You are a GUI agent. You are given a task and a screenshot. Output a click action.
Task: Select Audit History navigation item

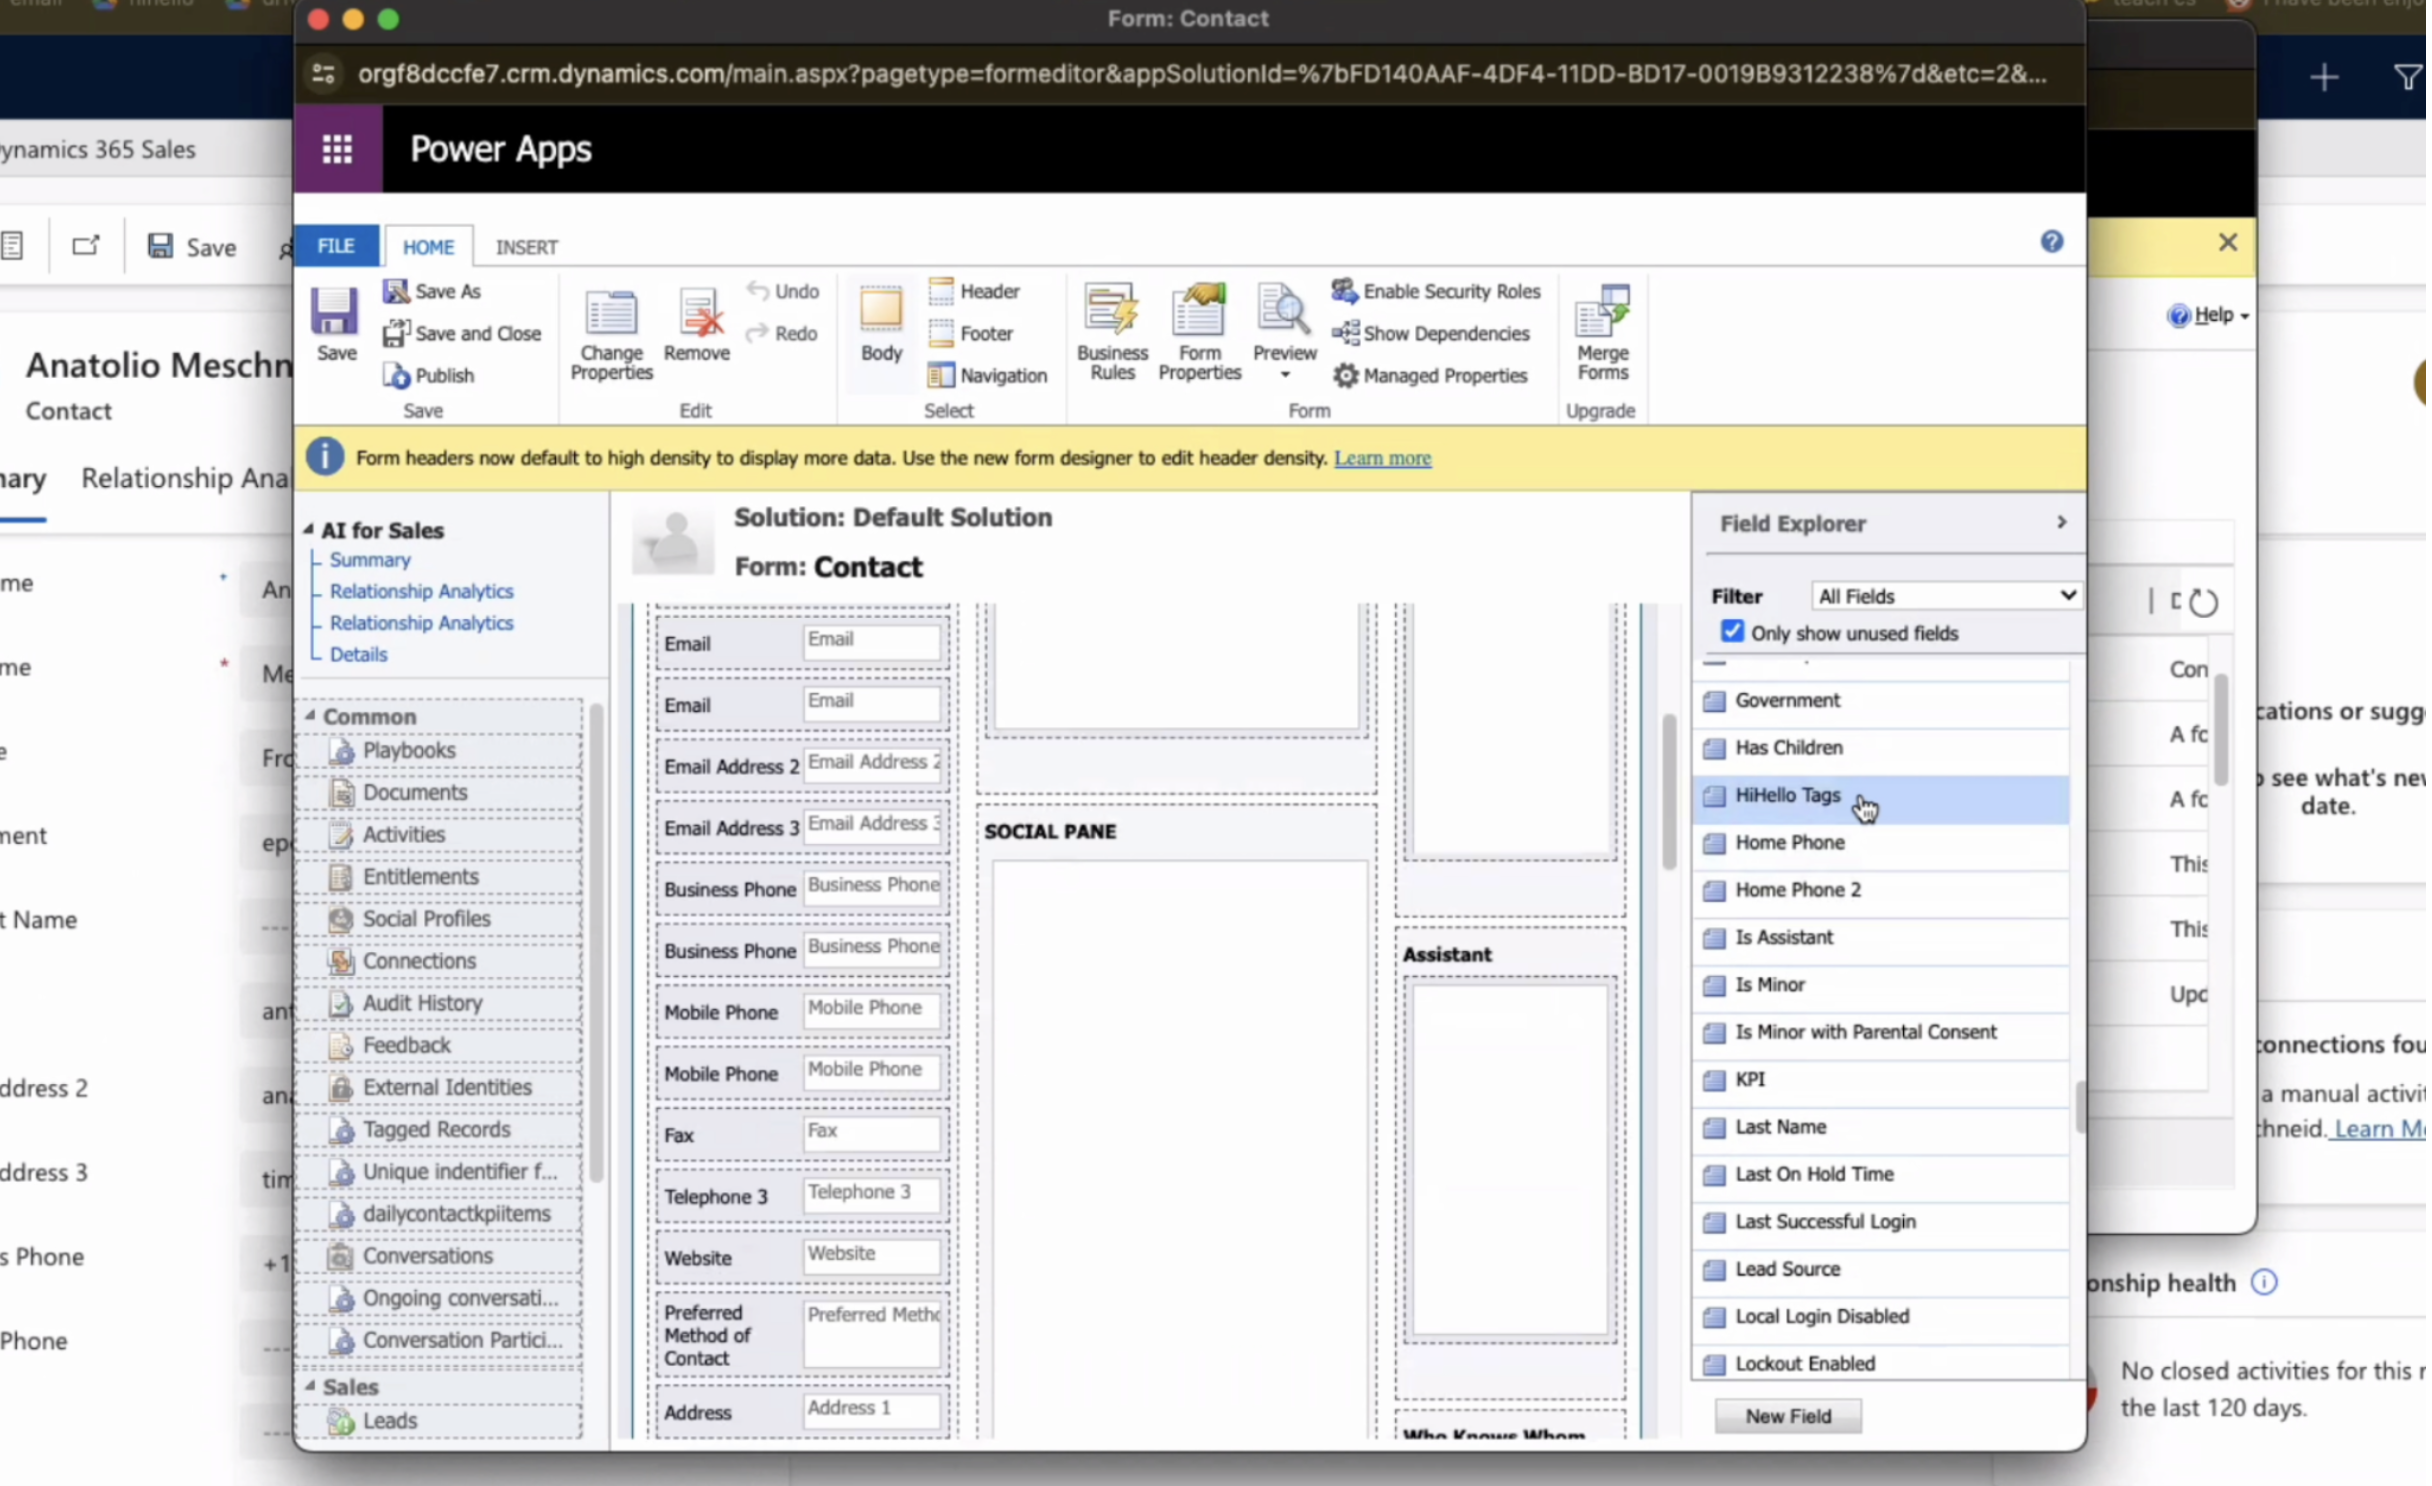[x=441, y=1004]
